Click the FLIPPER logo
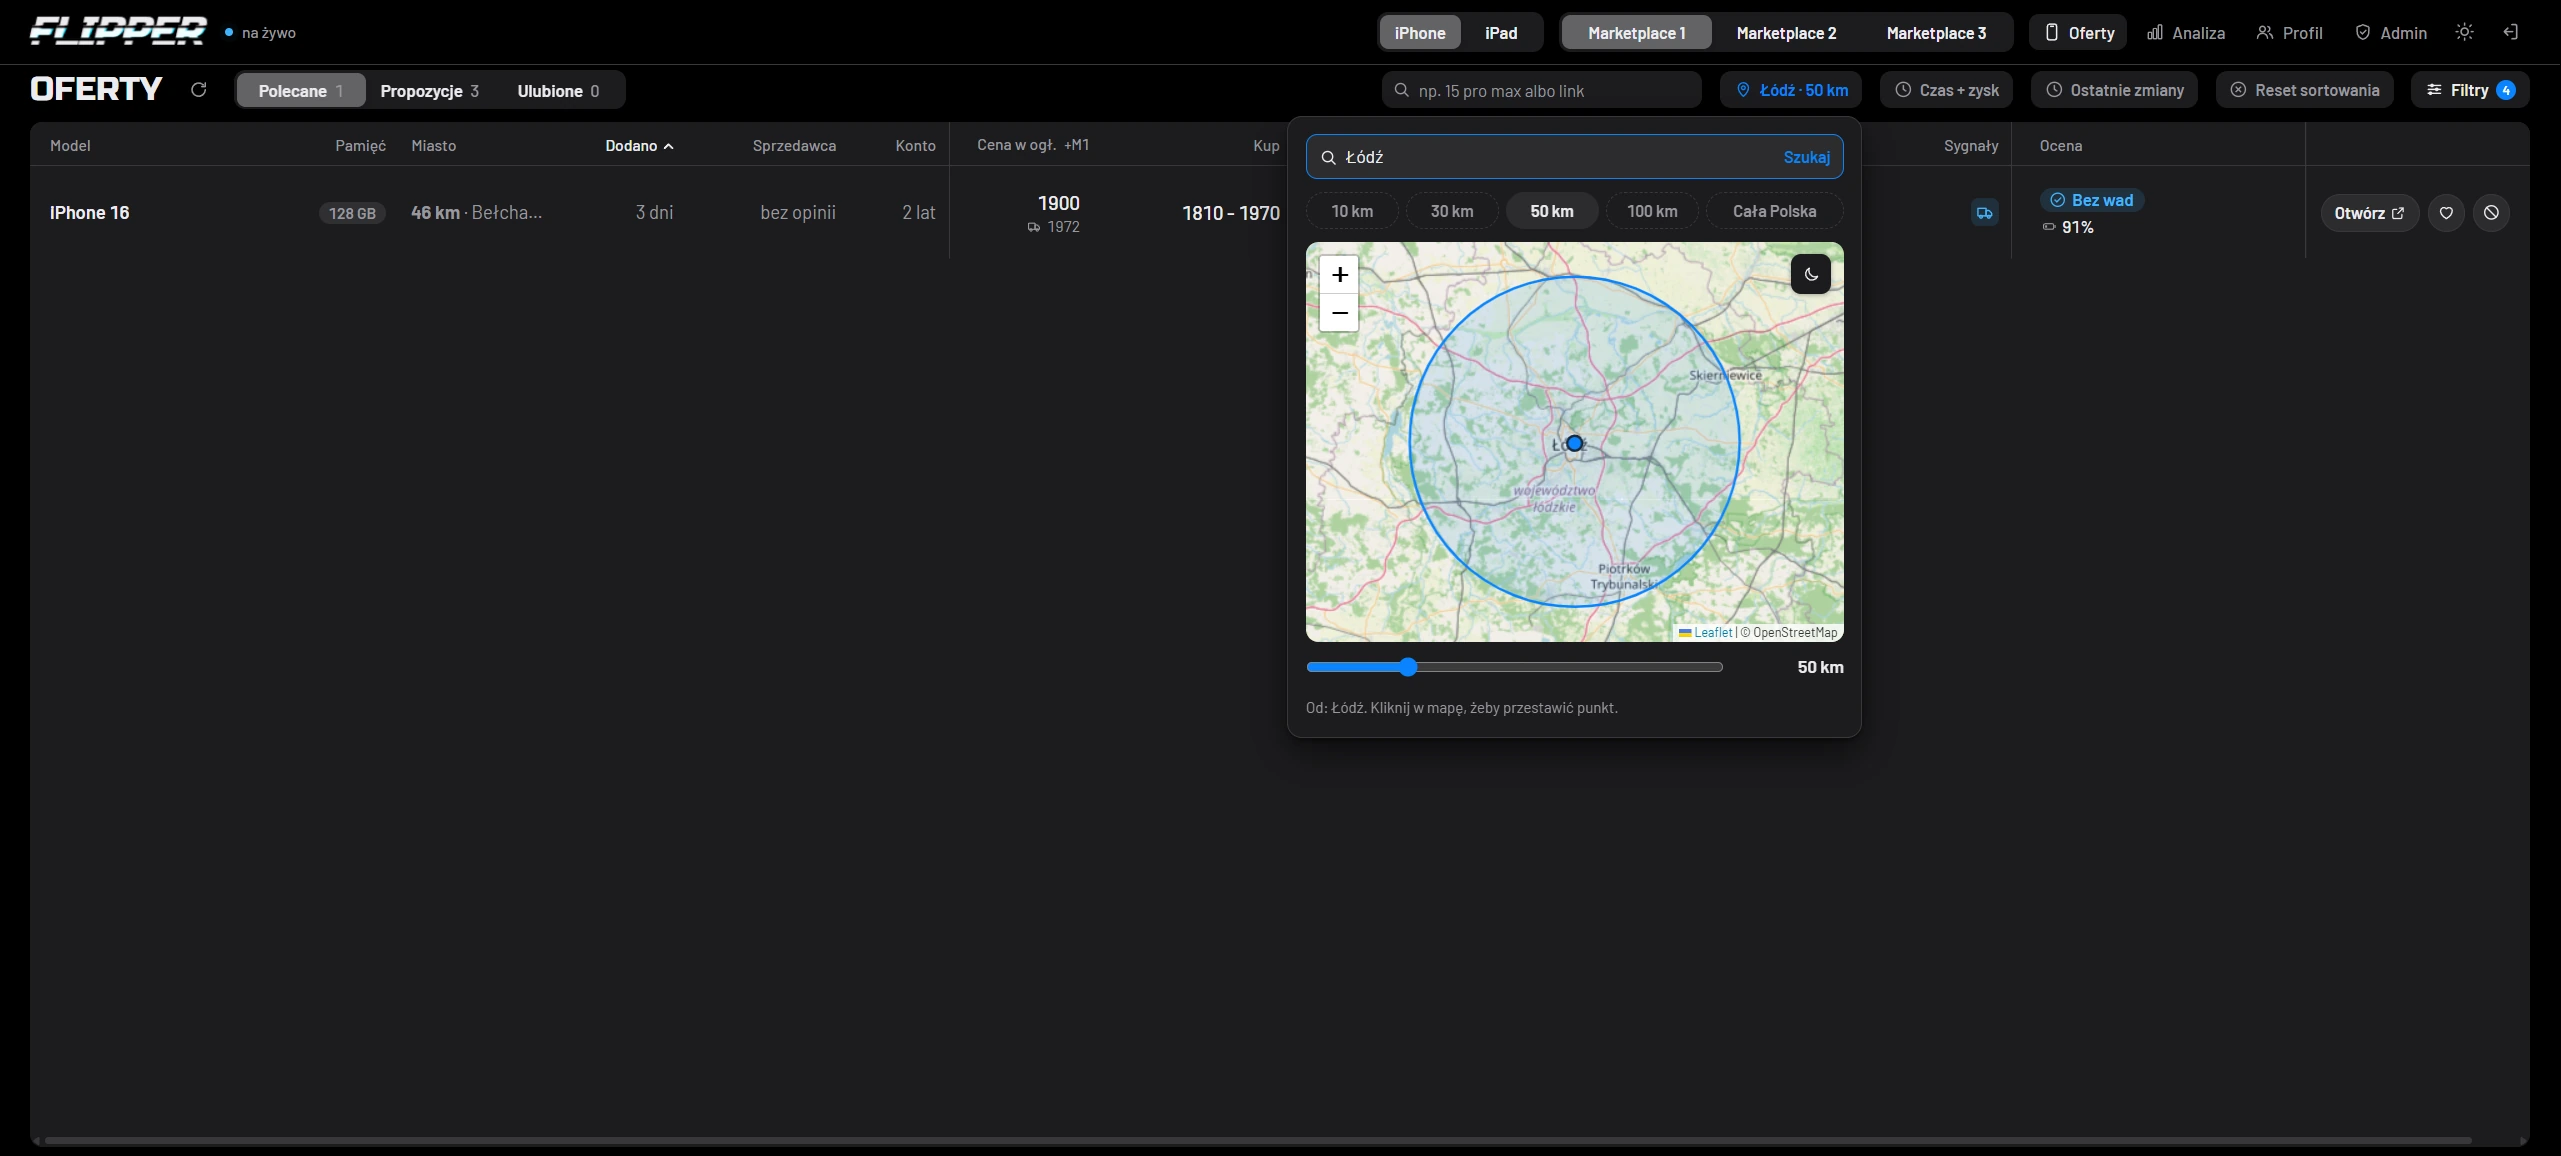 coord(118,32)
